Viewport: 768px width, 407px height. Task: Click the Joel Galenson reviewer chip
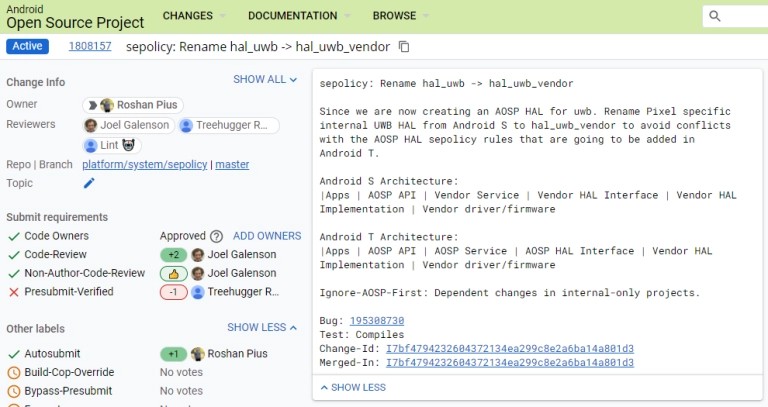(x=128, y=125)
